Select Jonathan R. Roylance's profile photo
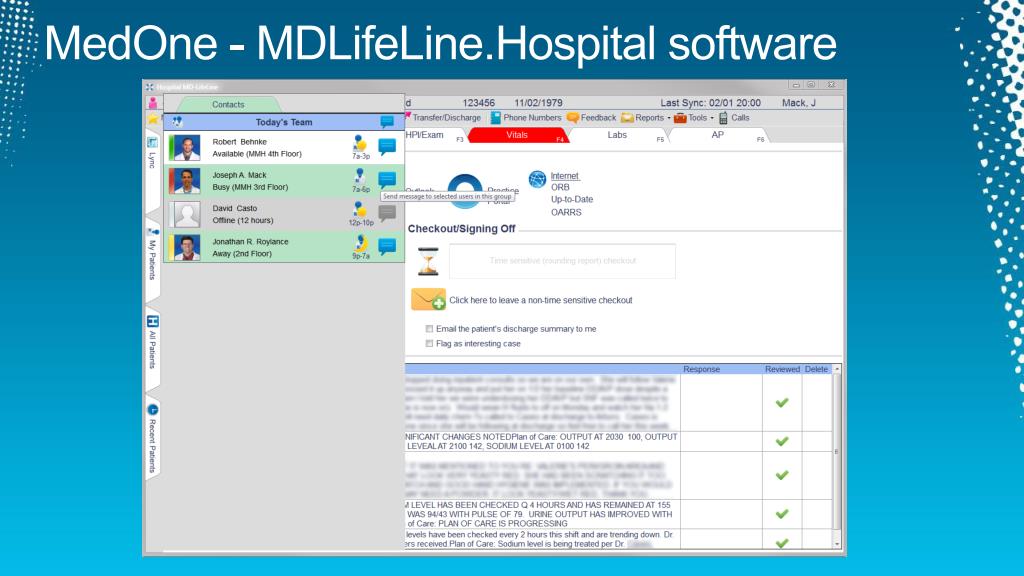Image resolution: width=1024 pixels, height=576 pixels. (x=187, y=248)
